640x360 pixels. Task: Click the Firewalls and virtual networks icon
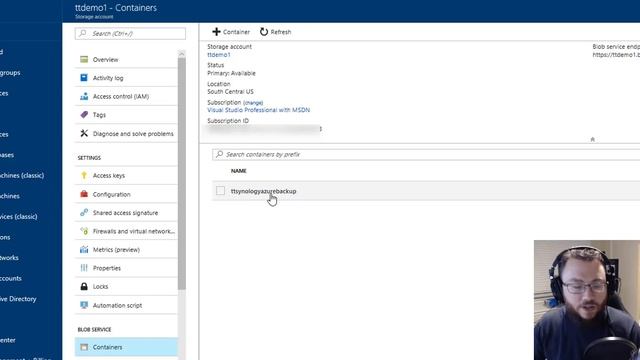pyautogui.click(x=84, y=231)
